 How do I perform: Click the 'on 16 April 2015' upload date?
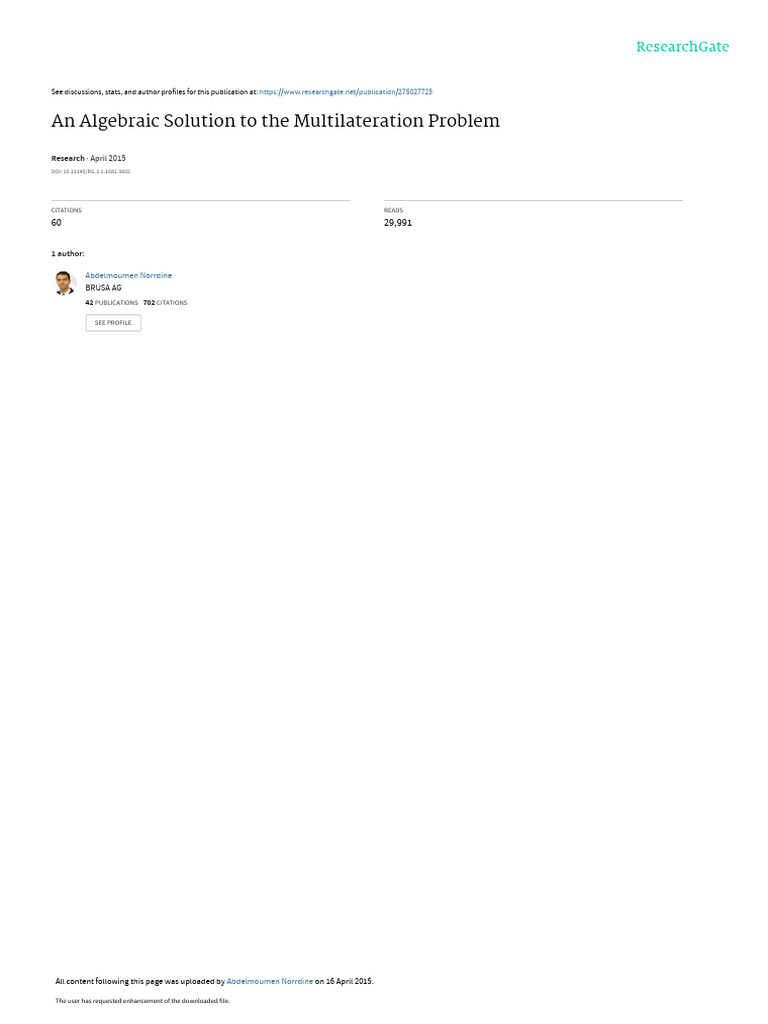tap(344, 981)
